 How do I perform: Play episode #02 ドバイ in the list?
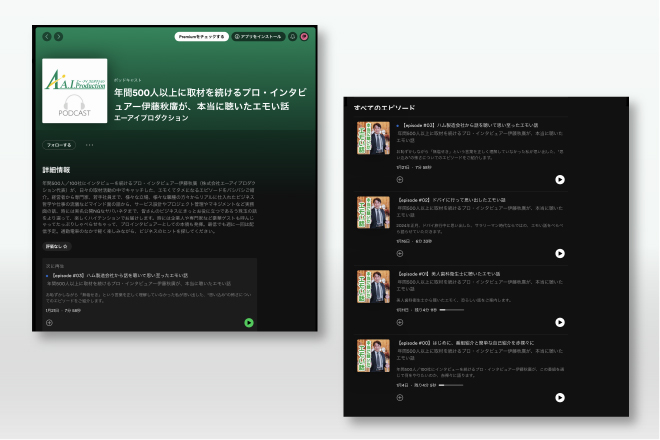tap(560, 253)
